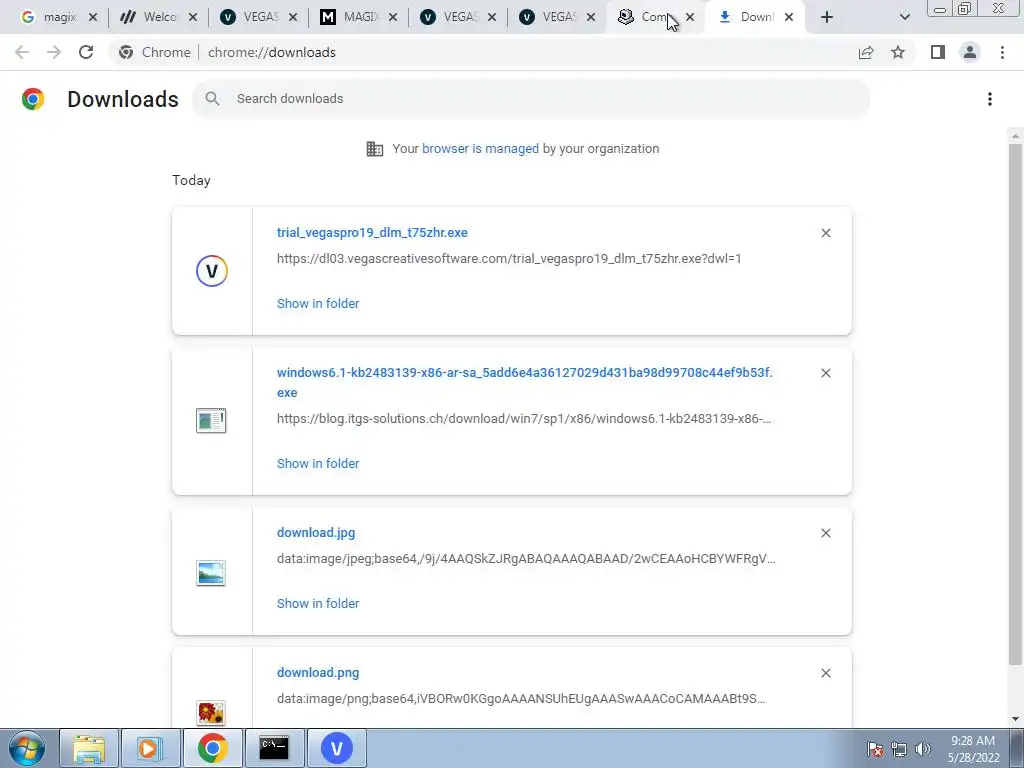The width and height of the screenshot is (1024, 768).
Task: Click the Chrome logo beside Downloads
Action: 33,99
